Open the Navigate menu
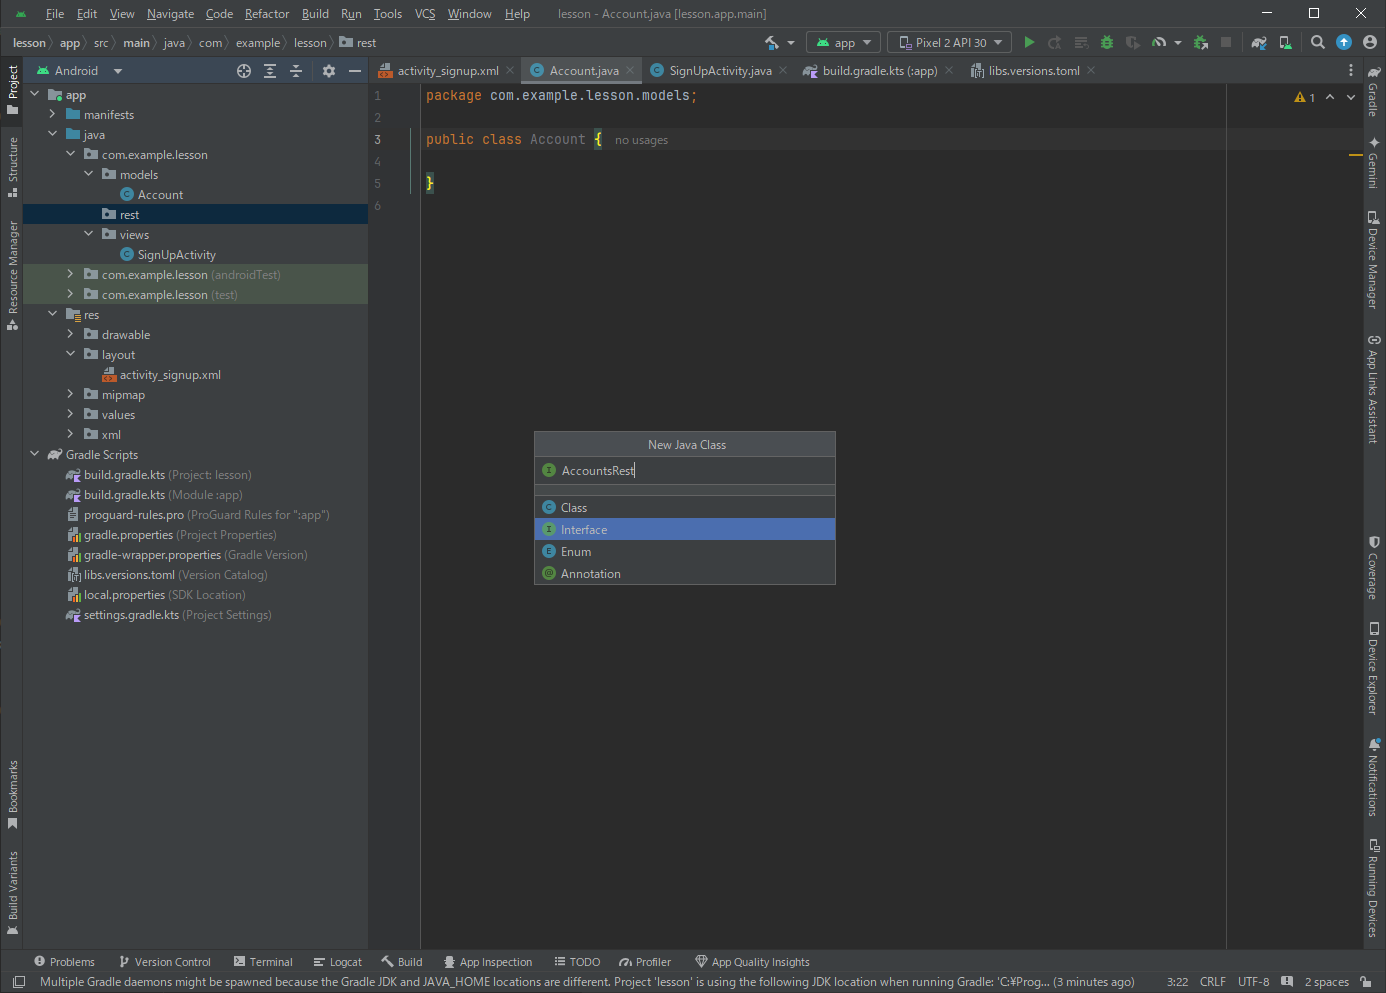Image resolution: width=1386 pixels, height=993 pixels. pyautogui.click(x=170, y=14)
